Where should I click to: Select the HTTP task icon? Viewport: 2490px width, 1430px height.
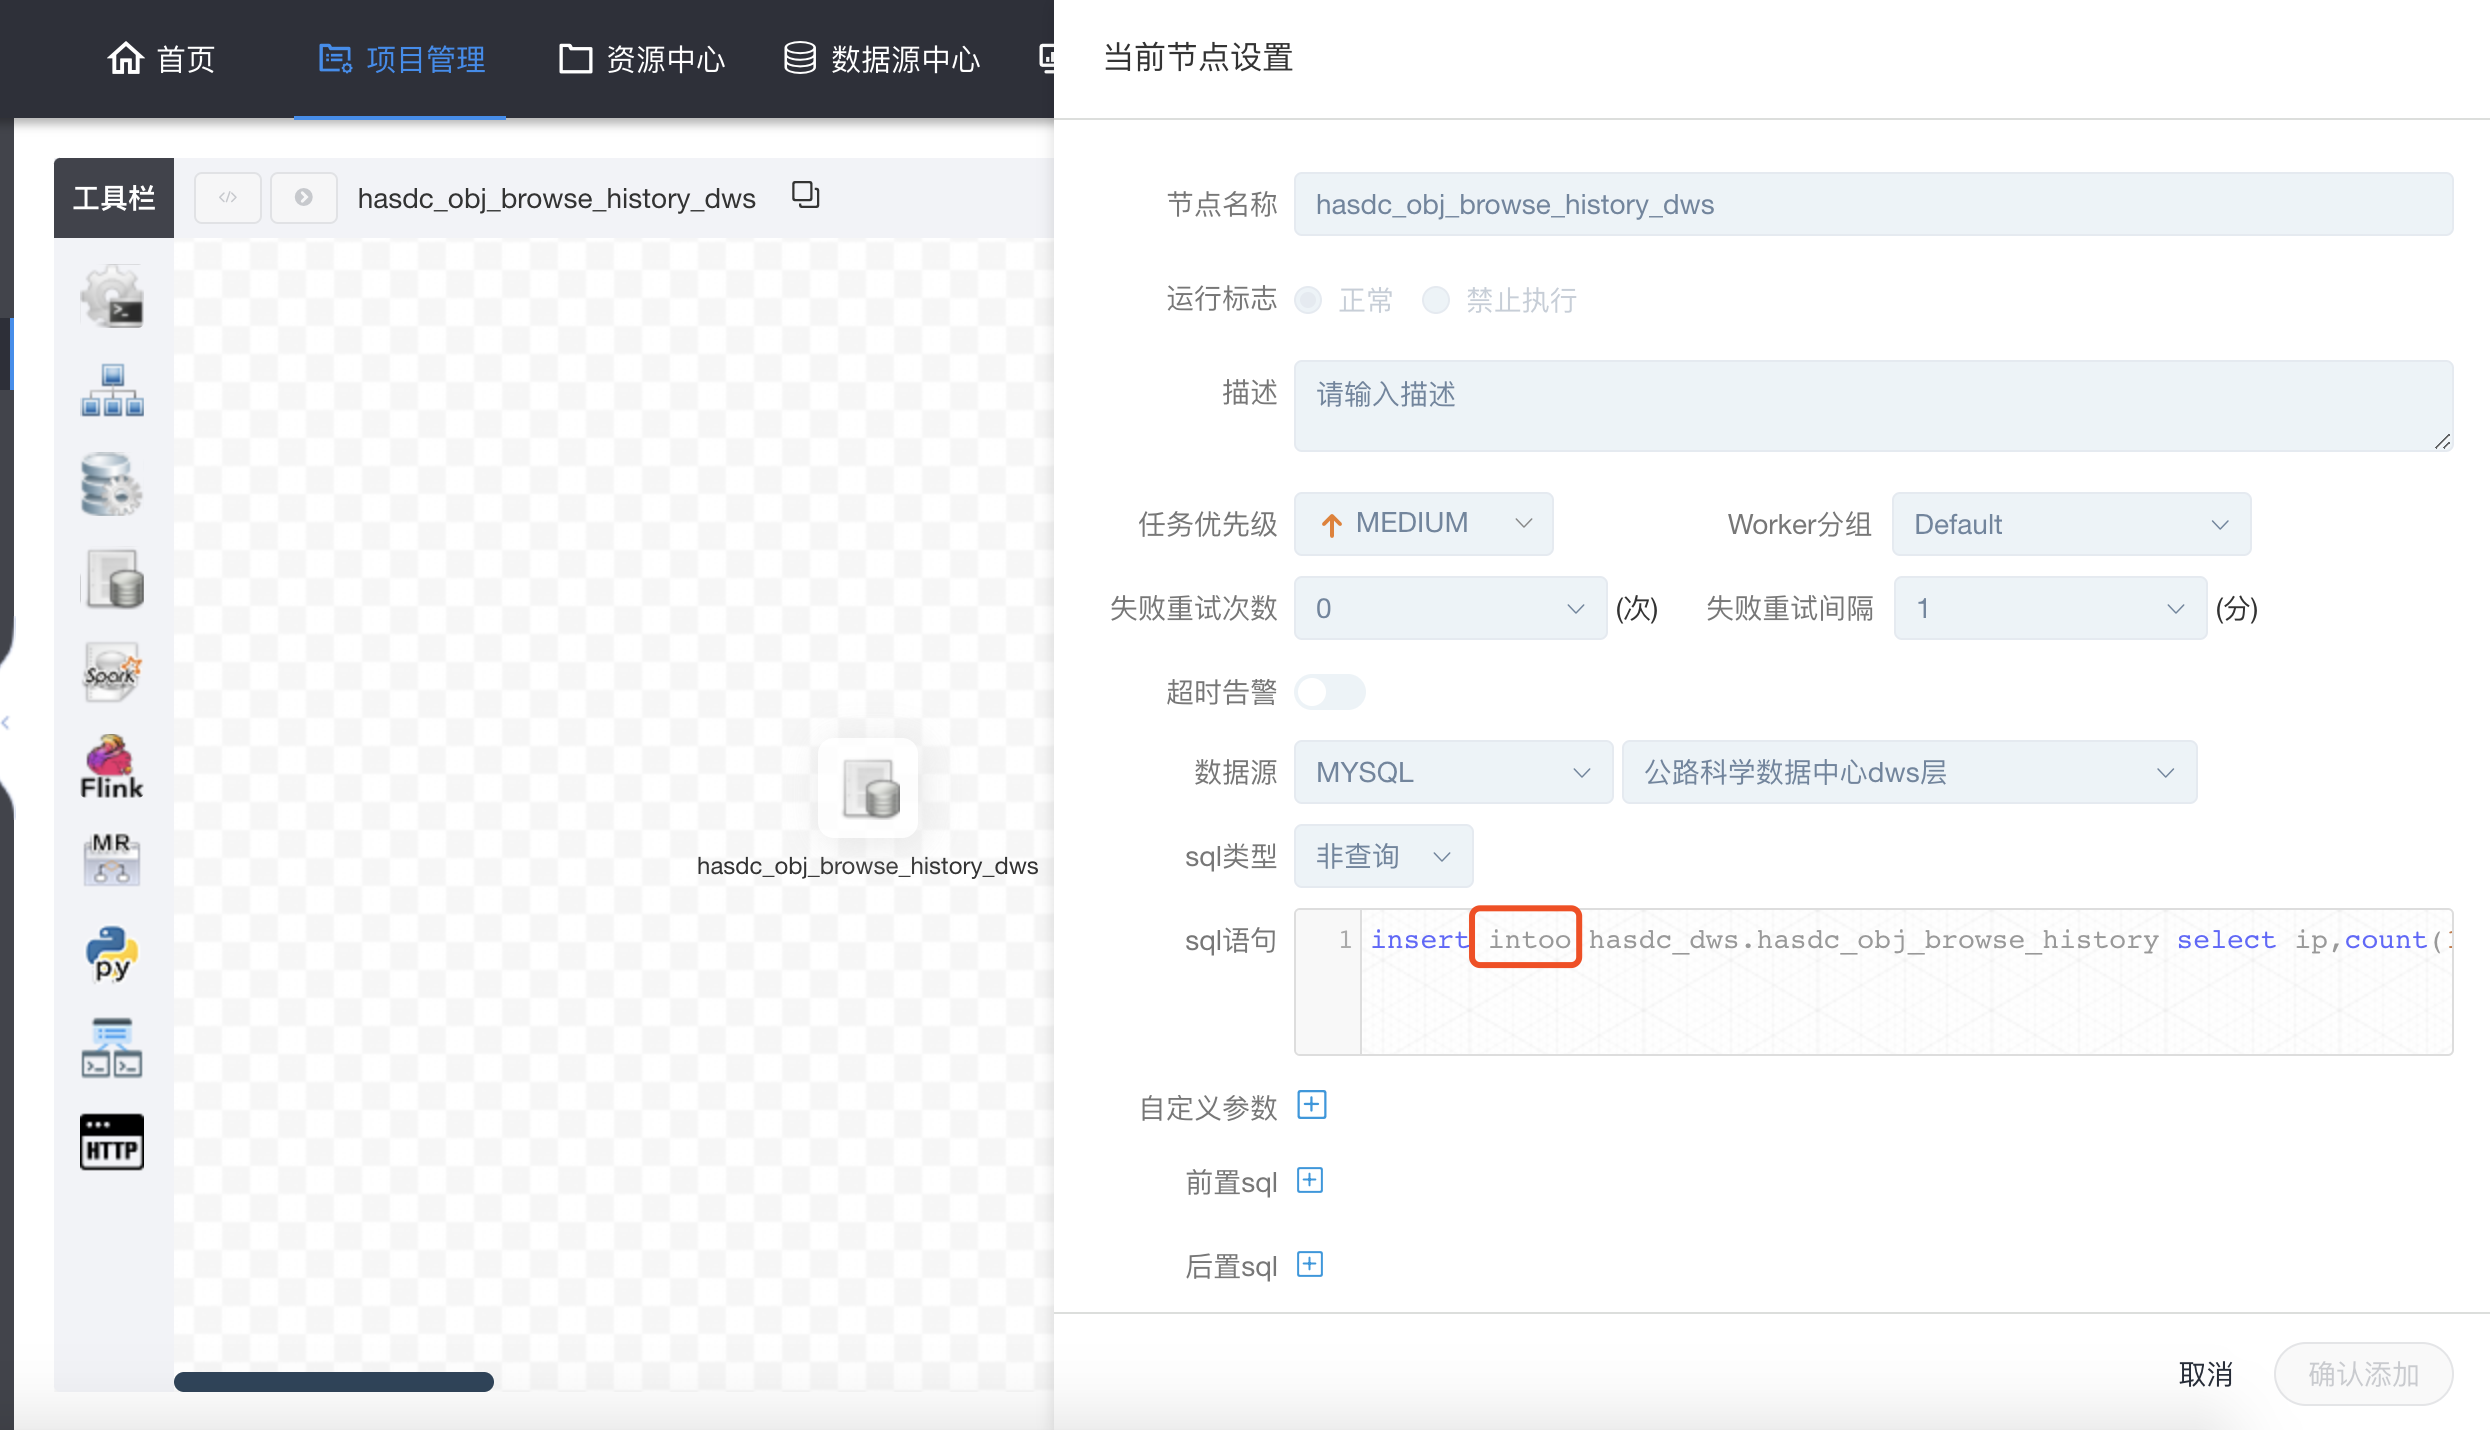click(x=112, y=1142)
